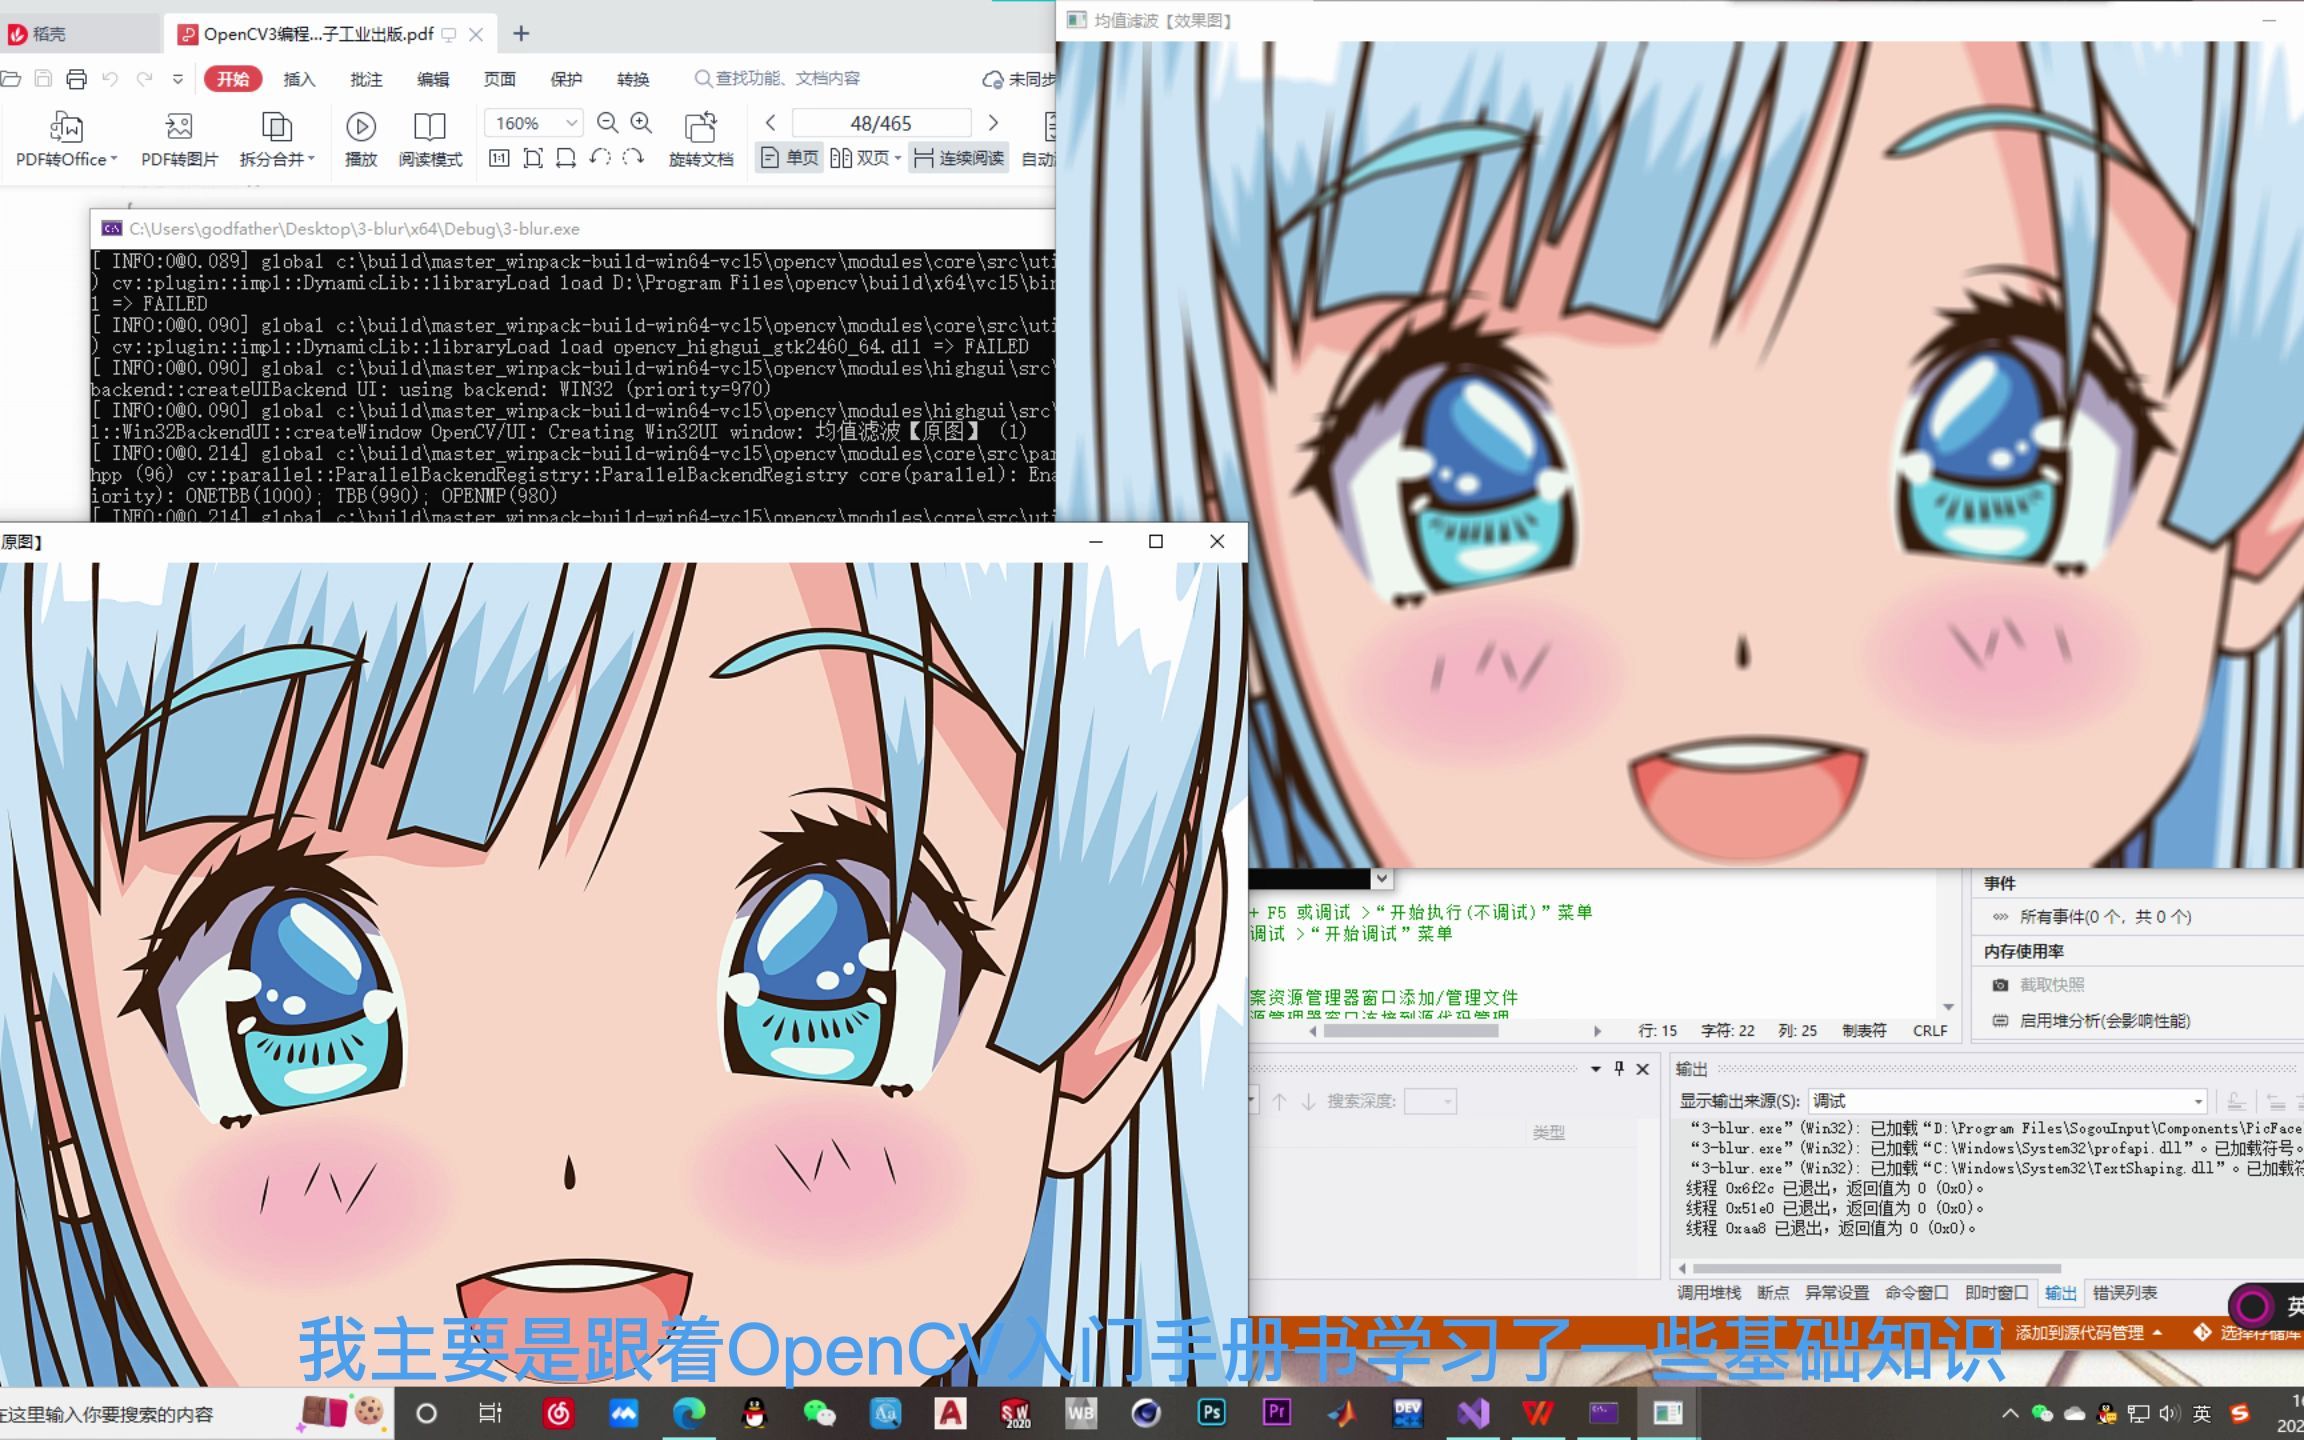Open quick access toolbar customize dropdown
The image size is (2304, 1440).
point(178,79)
